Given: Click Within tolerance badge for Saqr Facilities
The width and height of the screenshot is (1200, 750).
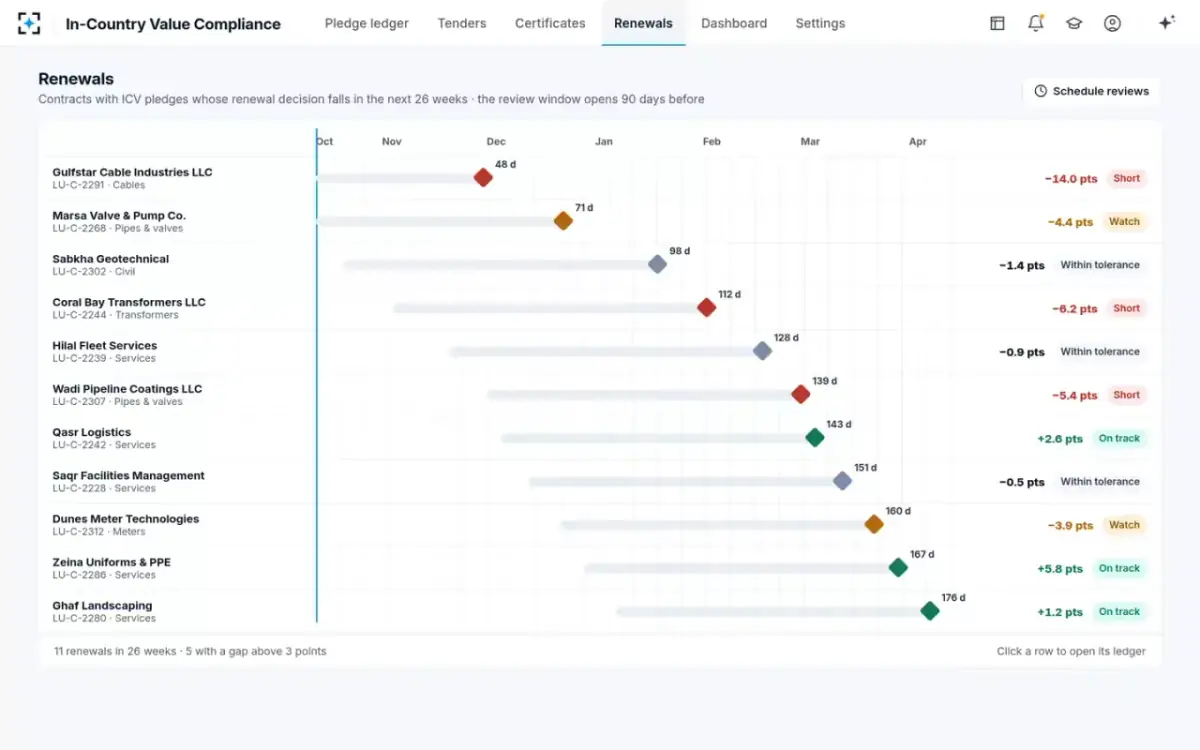Looking at the screenshot, I should click(x=1100, y=482).
